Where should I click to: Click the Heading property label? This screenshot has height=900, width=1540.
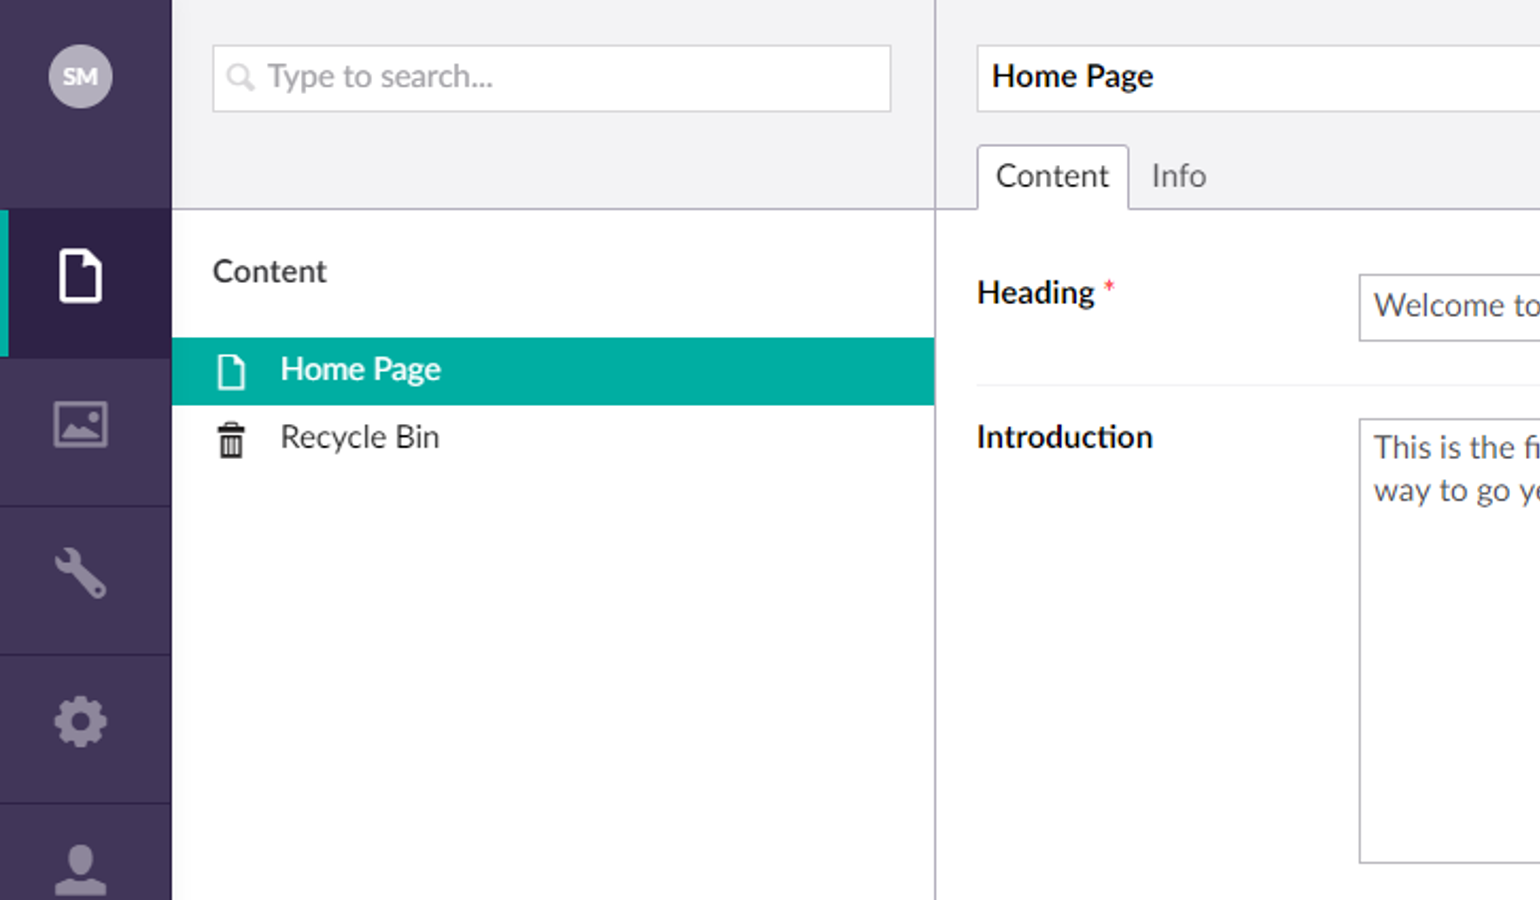tap(1035, 293)
